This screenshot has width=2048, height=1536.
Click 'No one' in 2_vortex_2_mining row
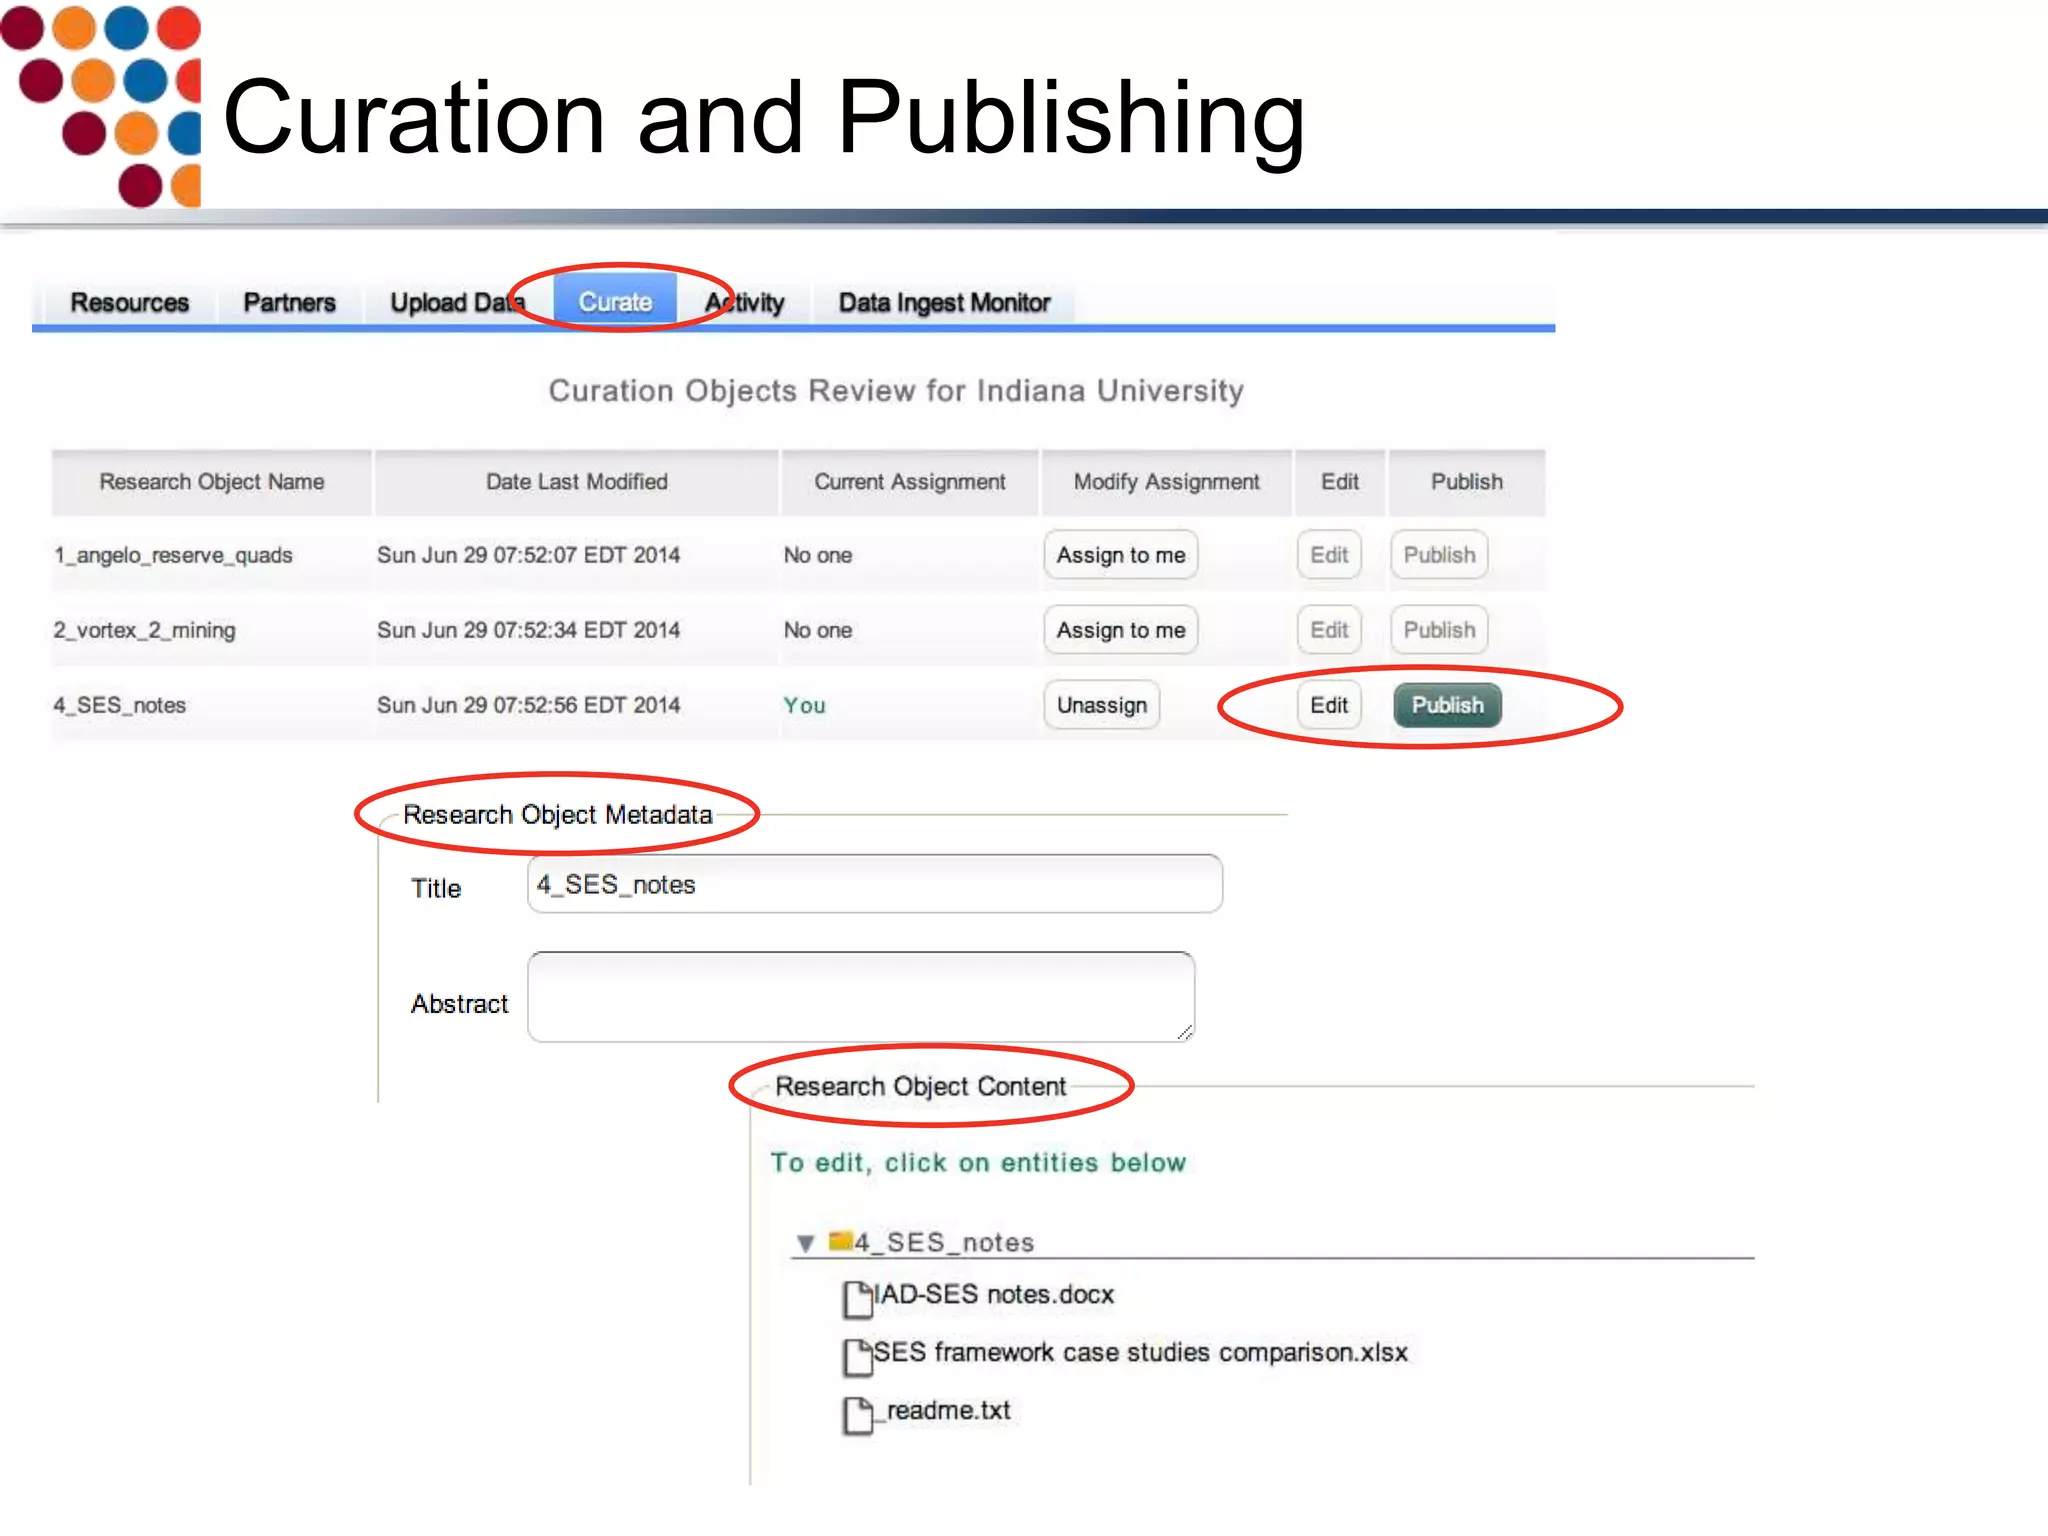[818, 630]
